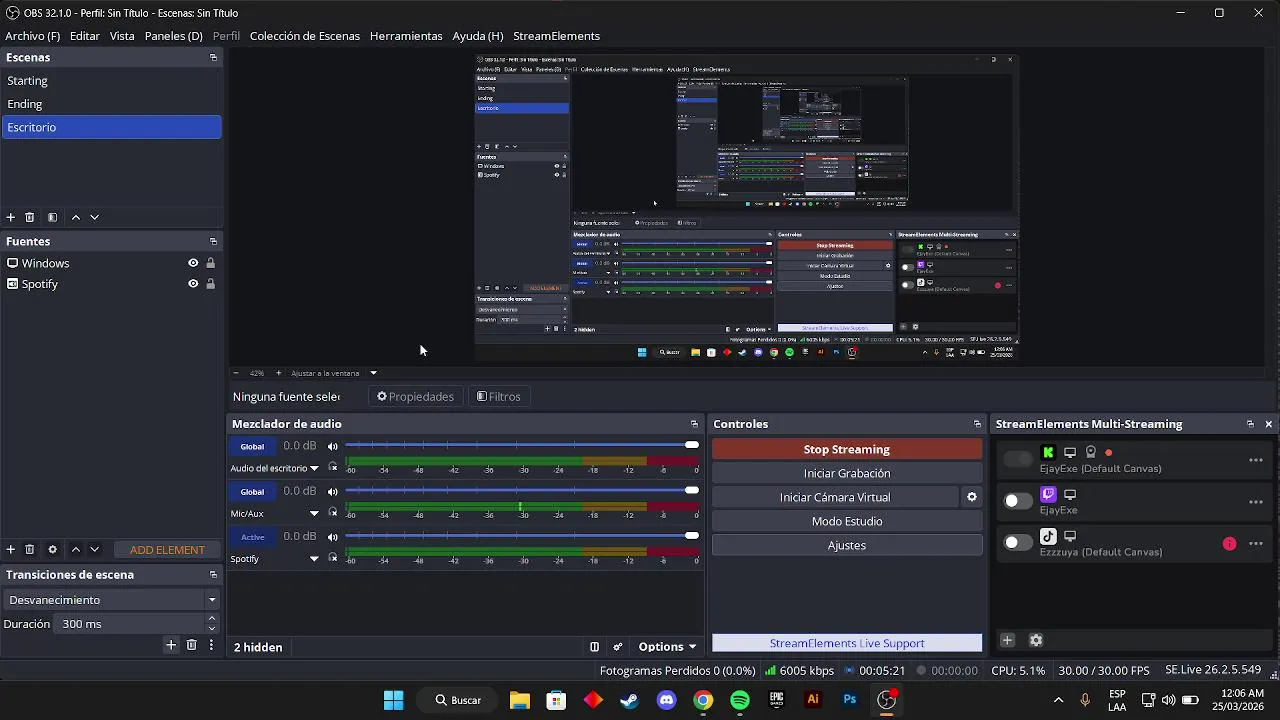Add a new StreamElements streaming target
1280x720 pixels.
[x=1007, y=640]
